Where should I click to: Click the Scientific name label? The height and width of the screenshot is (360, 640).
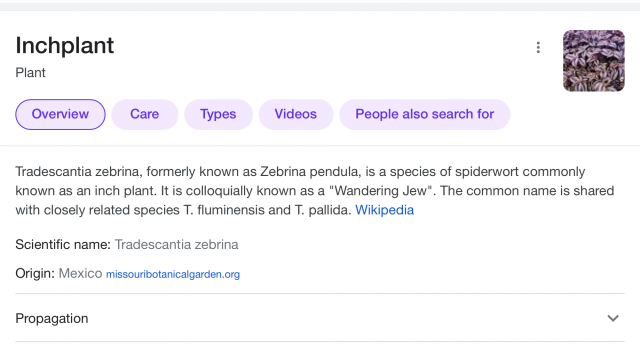pyautogui.click(x=63, y=244)
